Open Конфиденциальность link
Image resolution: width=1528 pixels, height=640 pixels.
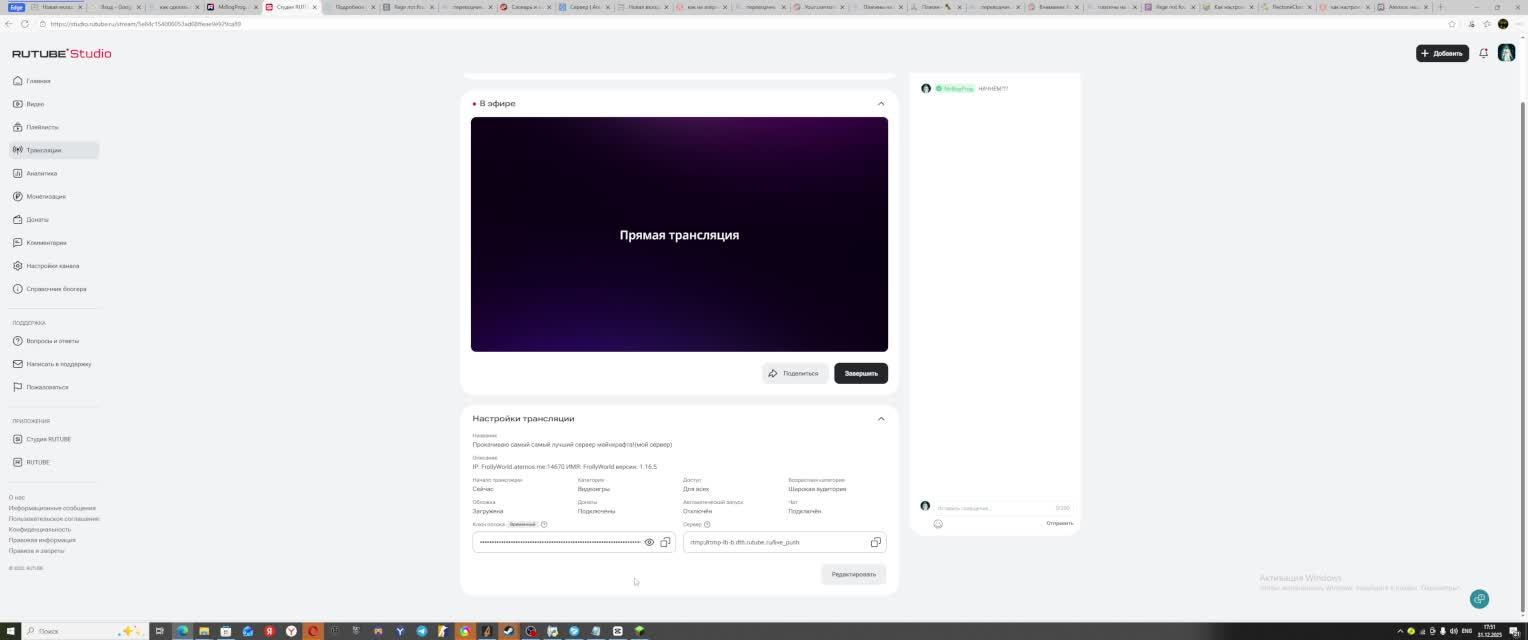pos(39,529)
